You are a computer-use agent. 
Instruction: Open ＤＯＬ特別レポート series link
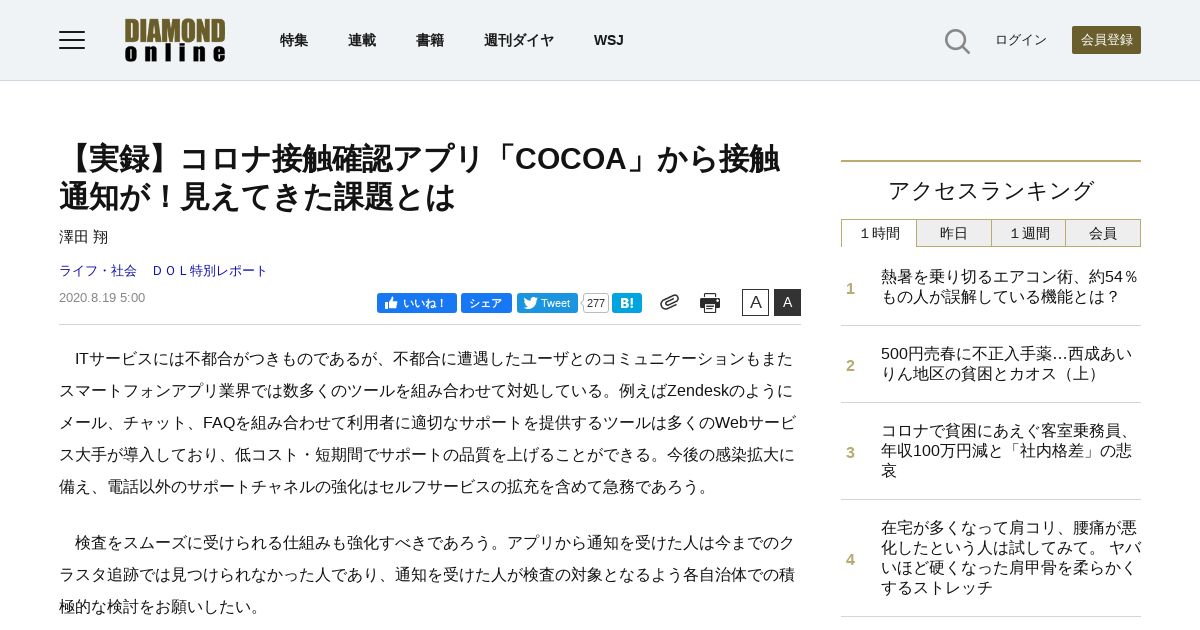(x=209, y=271)
